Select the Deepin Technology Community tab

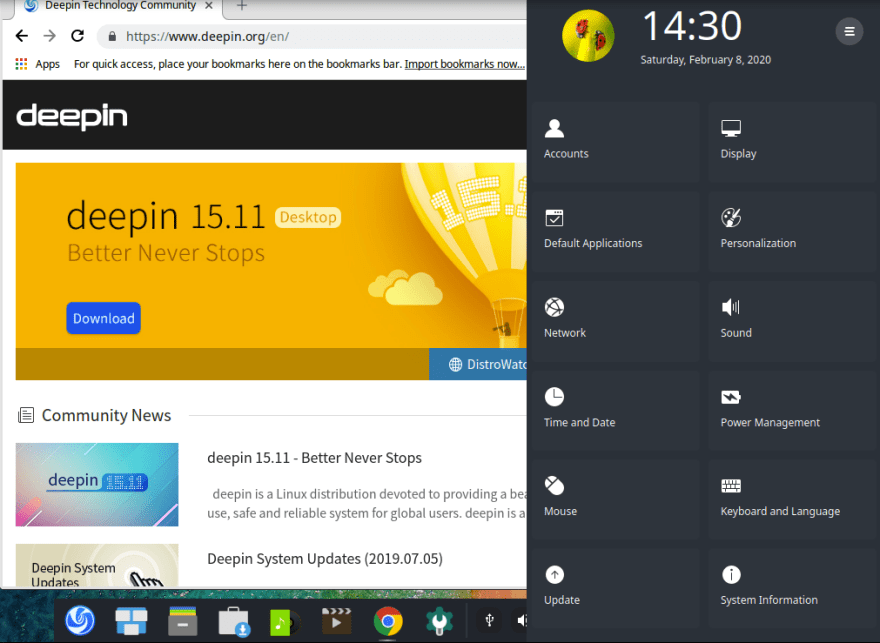pos(118,6)
